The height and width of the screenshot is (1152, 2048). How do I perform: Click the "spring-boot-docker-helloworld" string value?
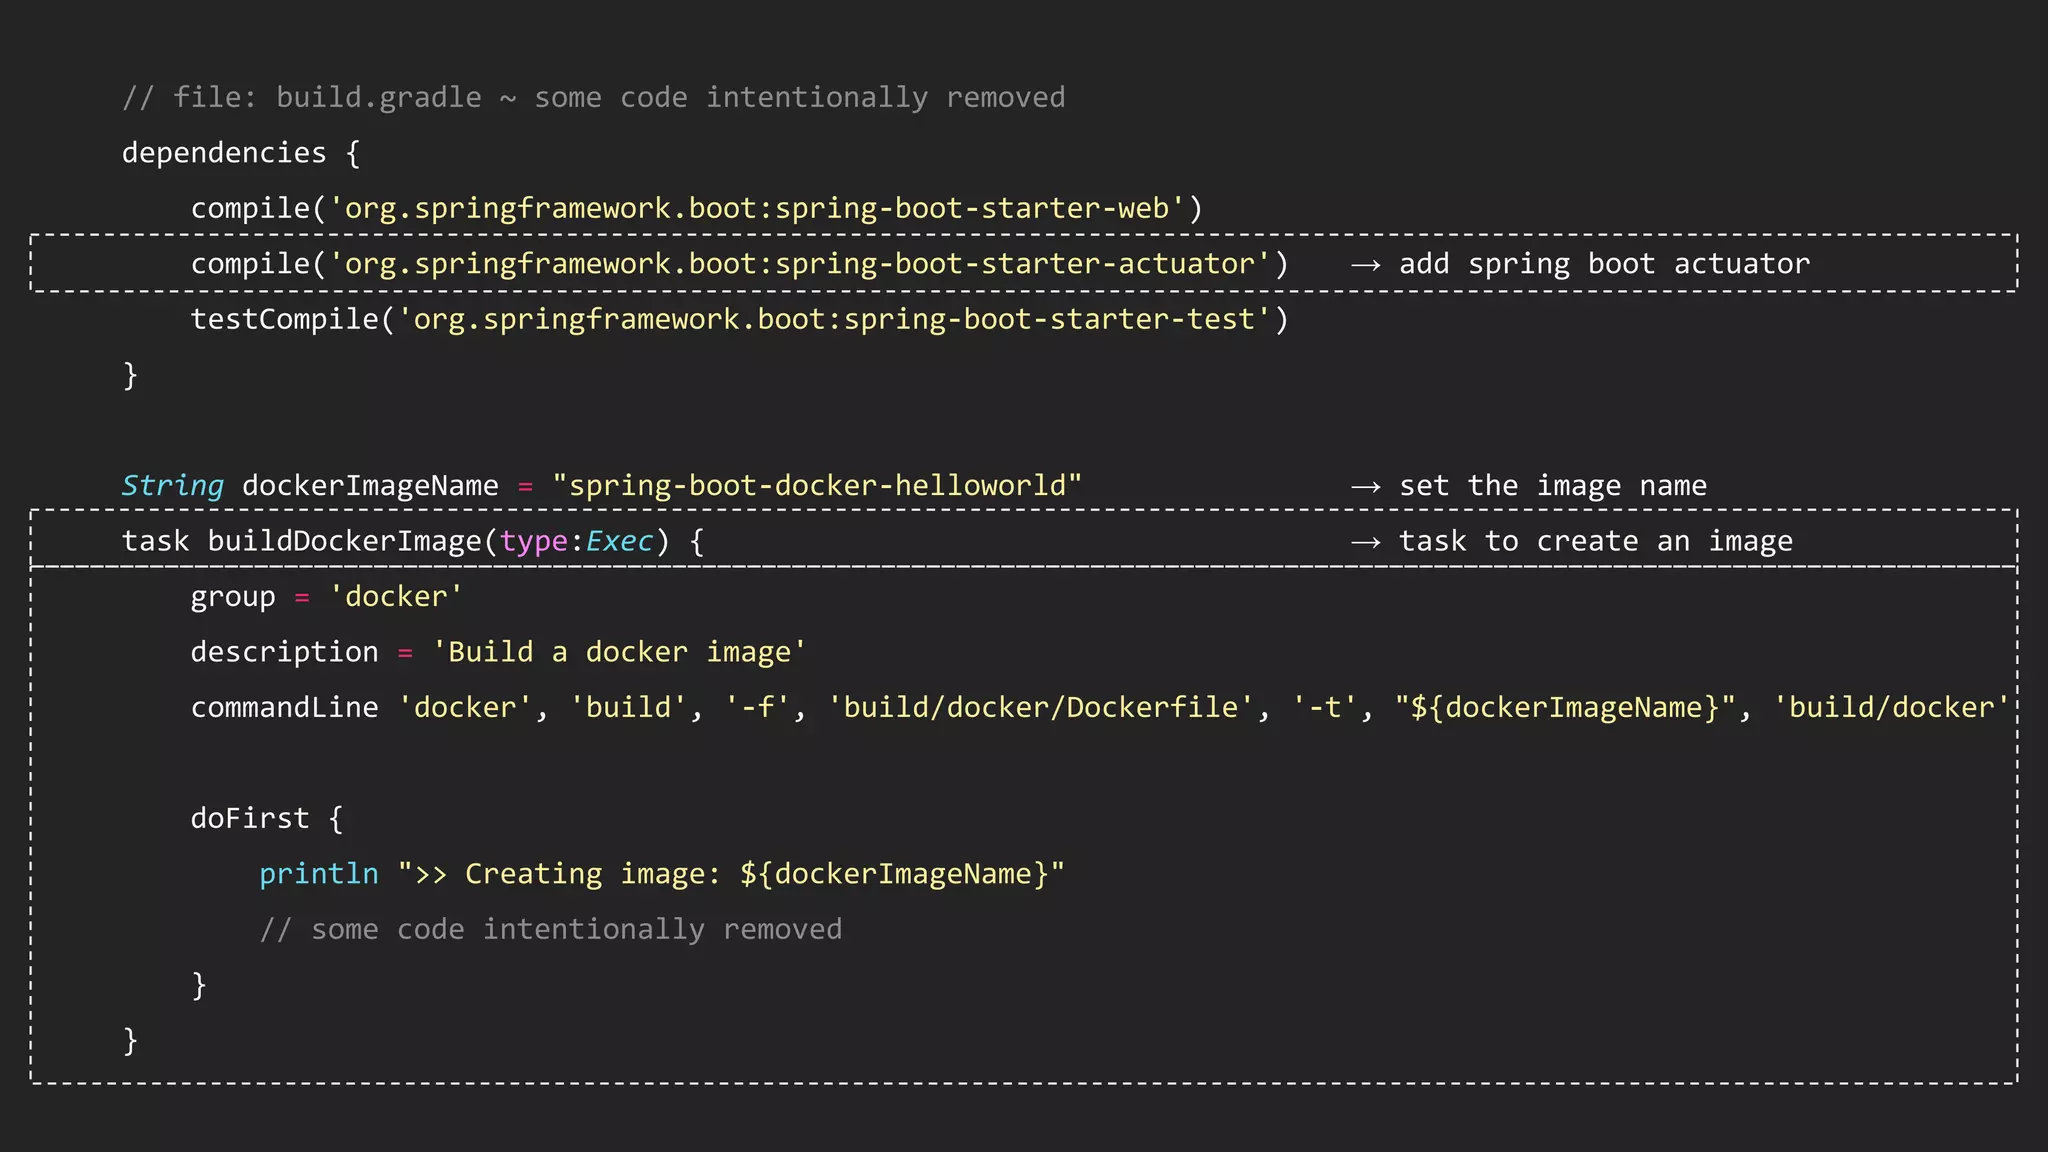817,486
